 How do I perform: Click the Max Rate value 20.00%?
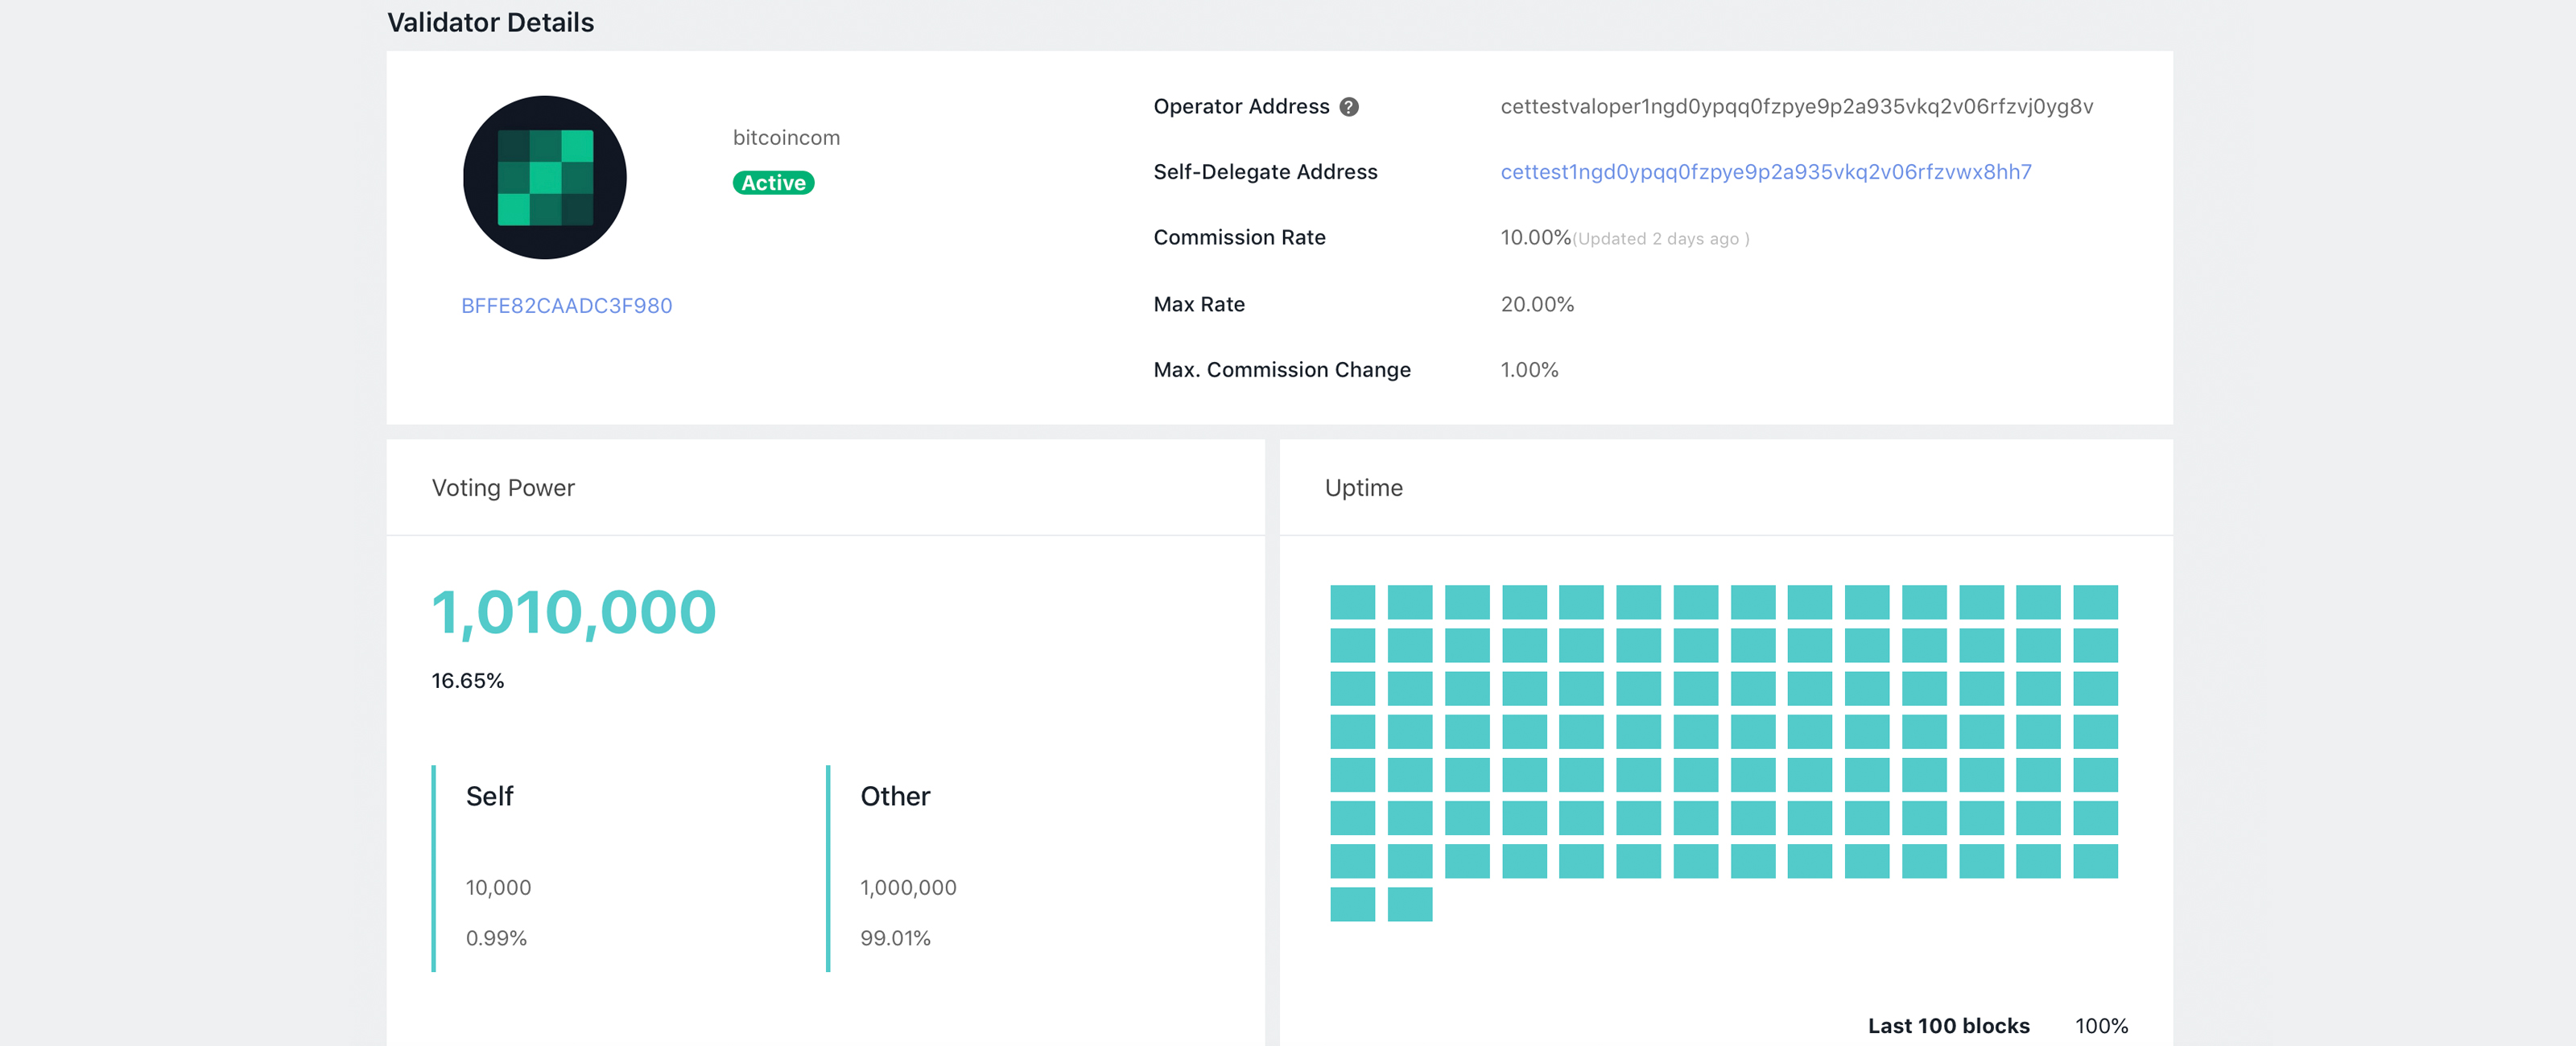coord(1537,304)
